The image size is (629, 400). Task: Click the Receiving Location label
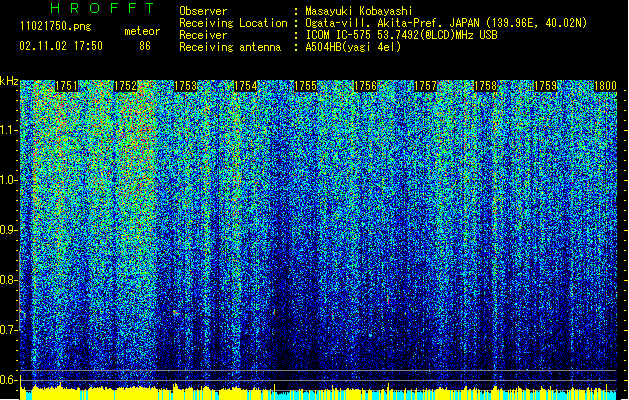(x=233, y=23)
